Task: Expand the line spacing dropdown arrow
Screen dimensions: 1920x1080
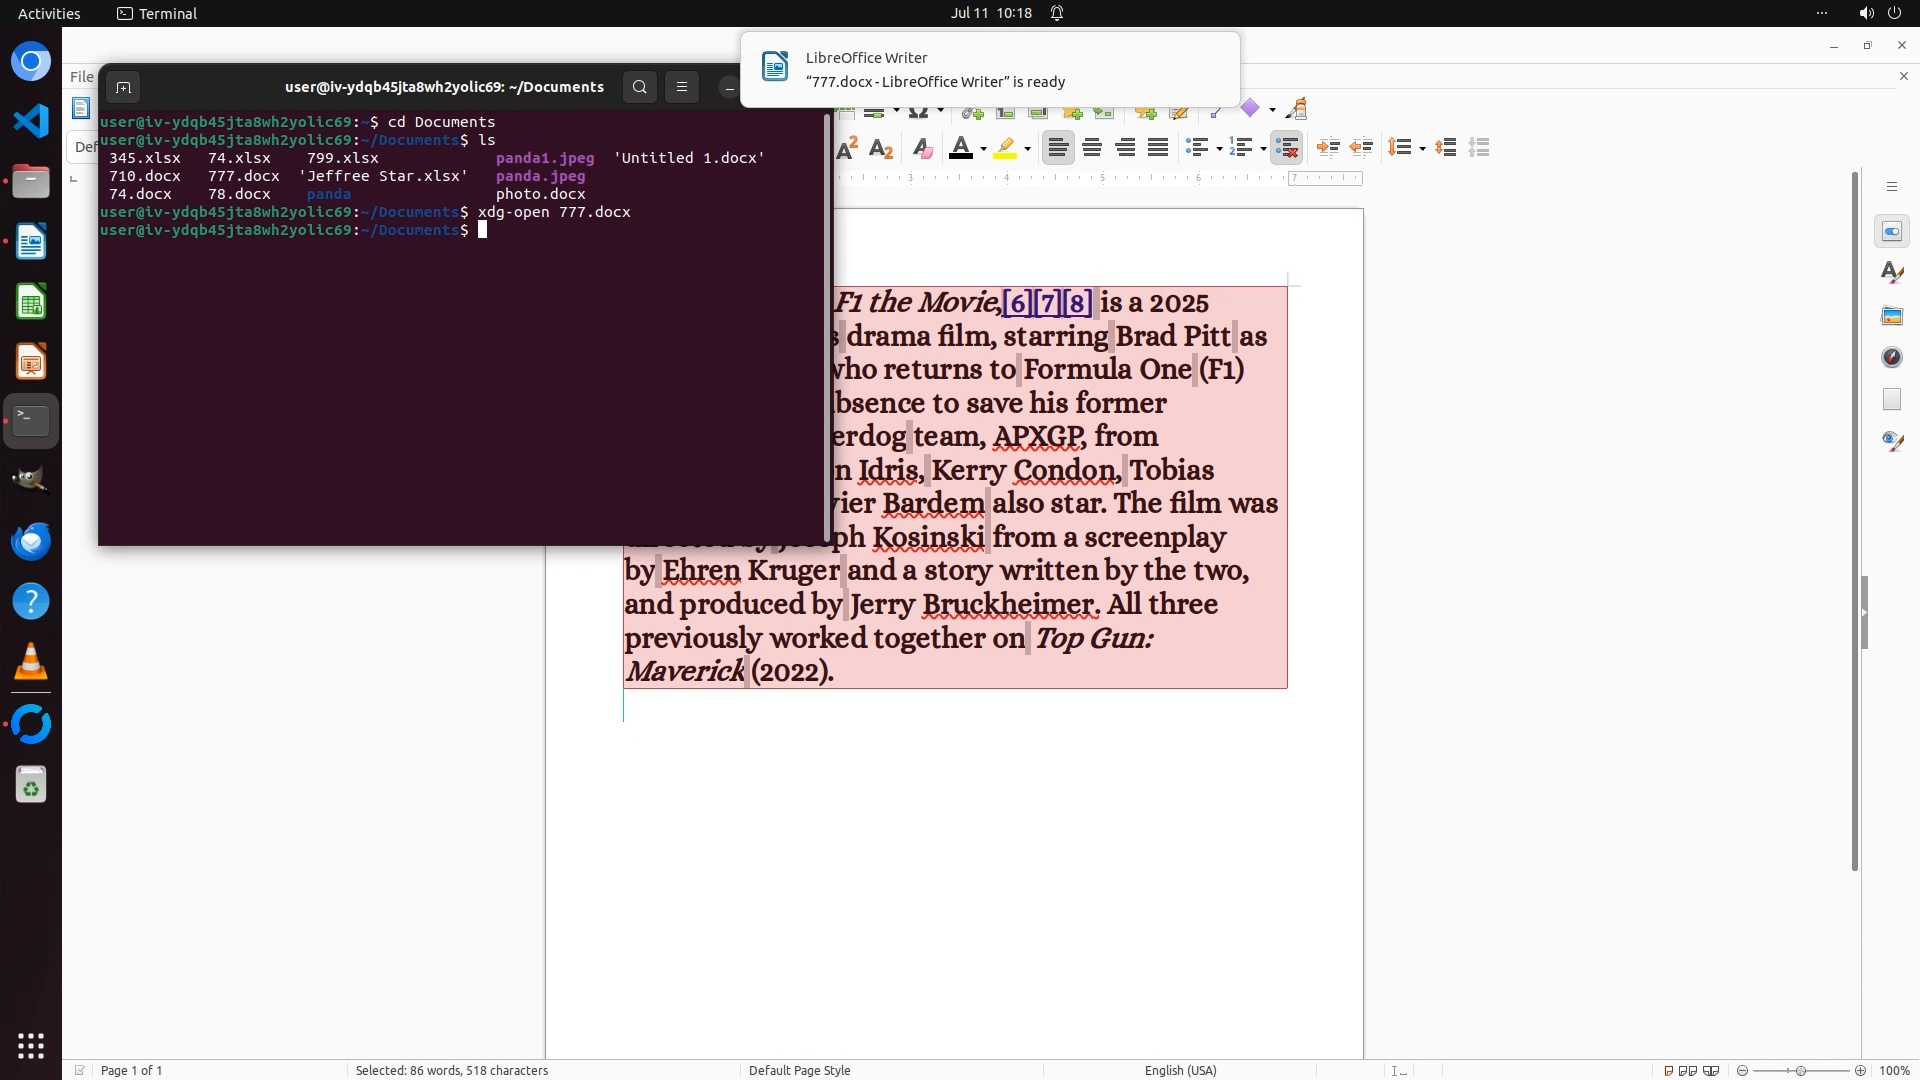Action: 1422,149
